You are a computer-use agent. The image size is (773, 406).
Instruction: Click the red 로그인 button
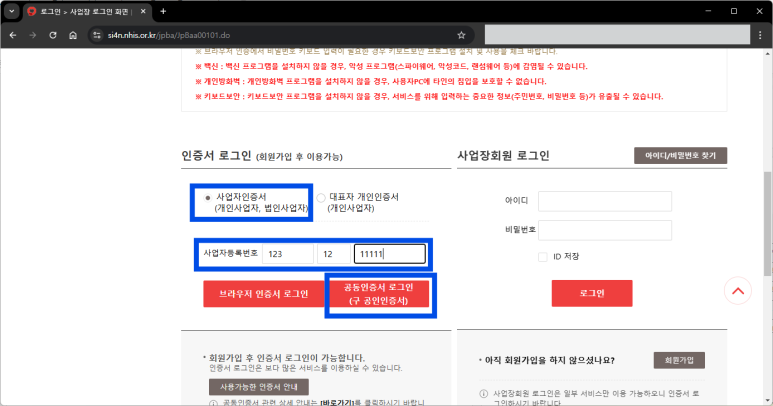(592, 293)
